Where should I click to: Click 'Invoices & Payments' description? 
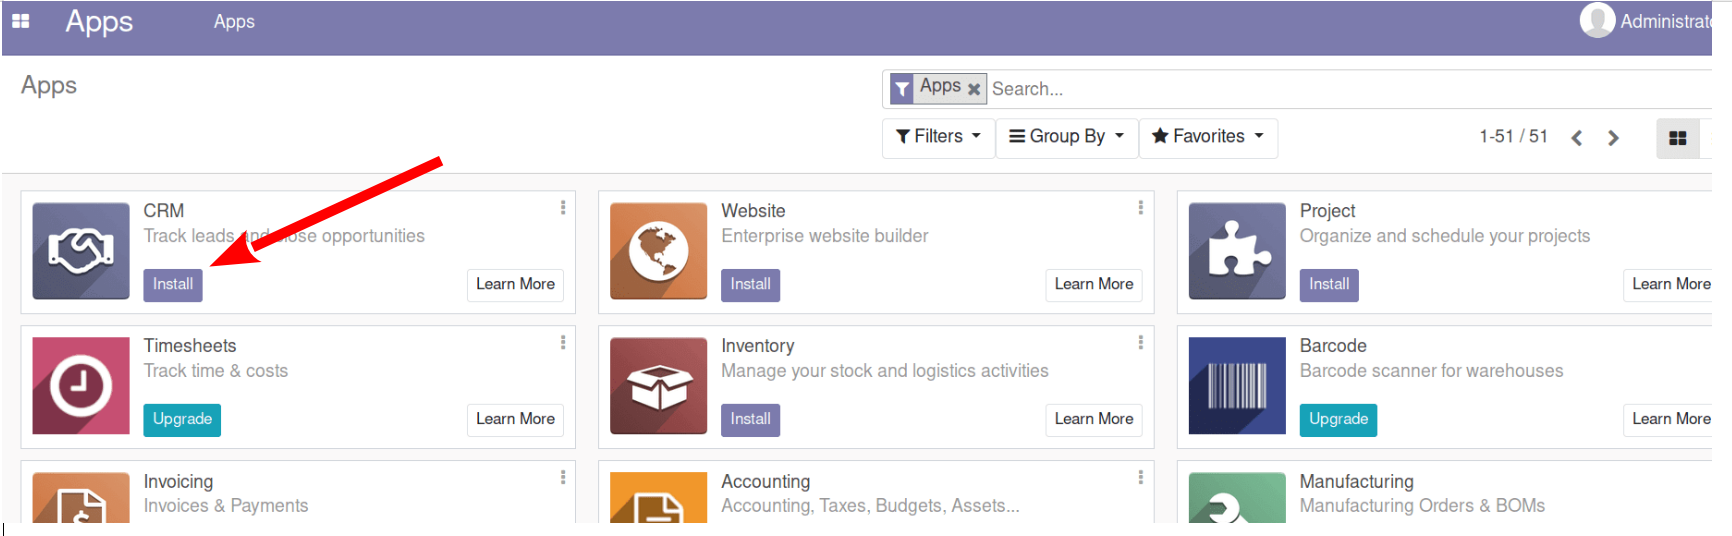[x=226, y=506]
